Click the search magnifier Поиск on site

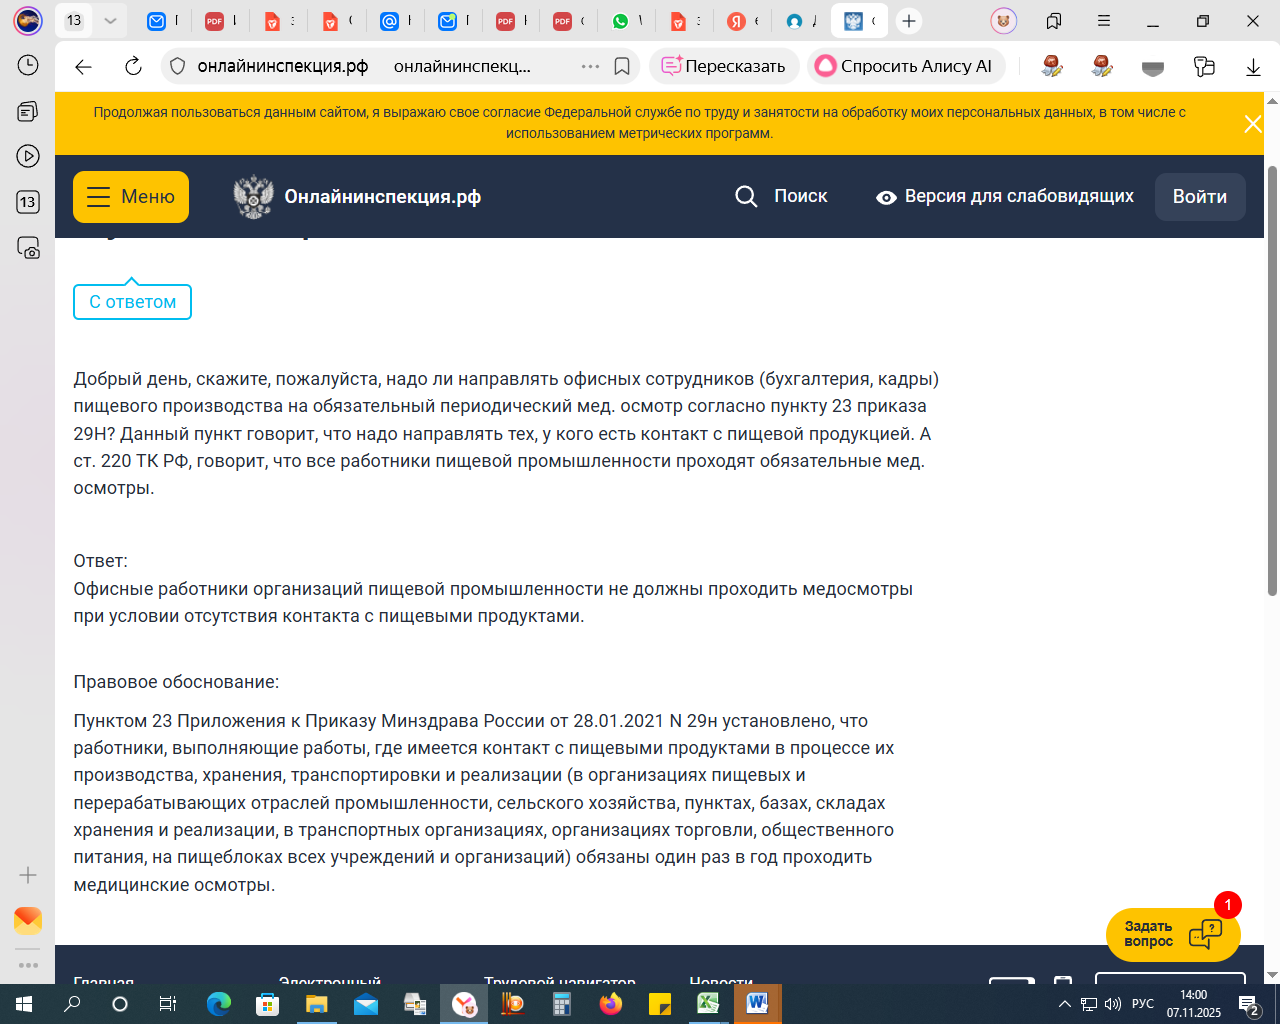coord(782,197)
